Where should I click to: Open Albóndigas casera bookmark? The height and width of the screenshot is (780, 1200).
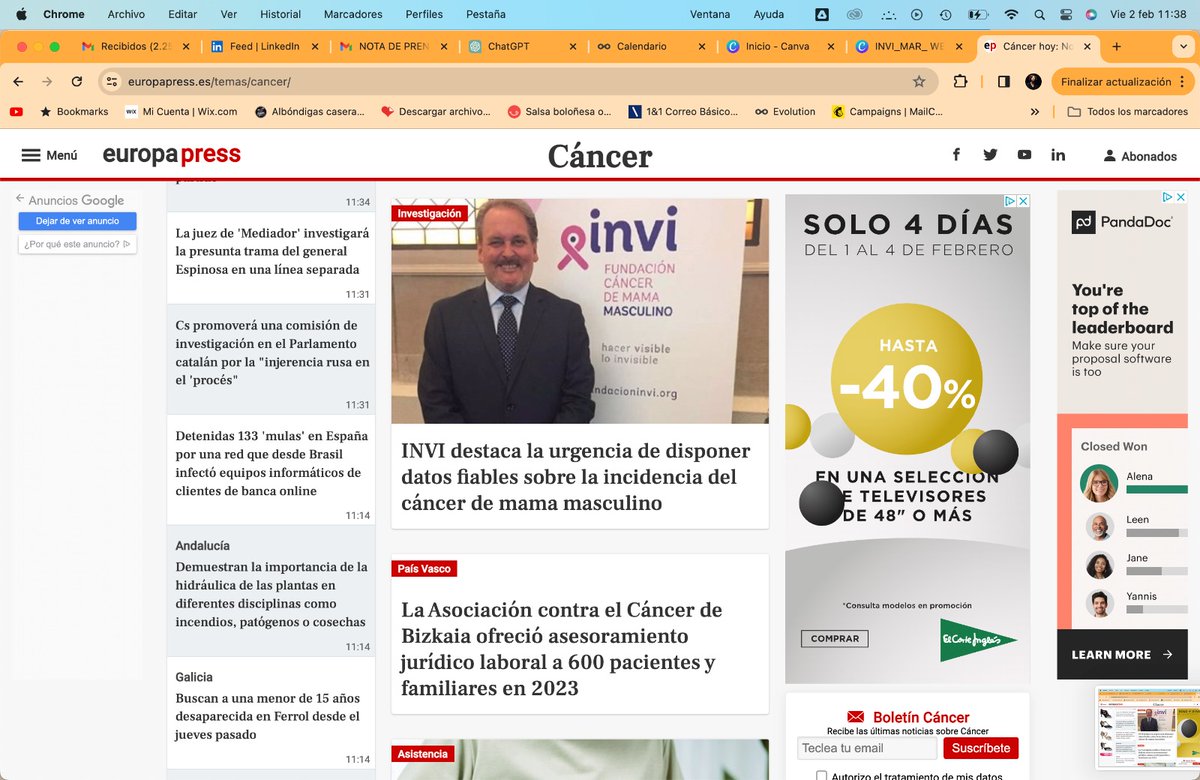(x=309, y=112)
